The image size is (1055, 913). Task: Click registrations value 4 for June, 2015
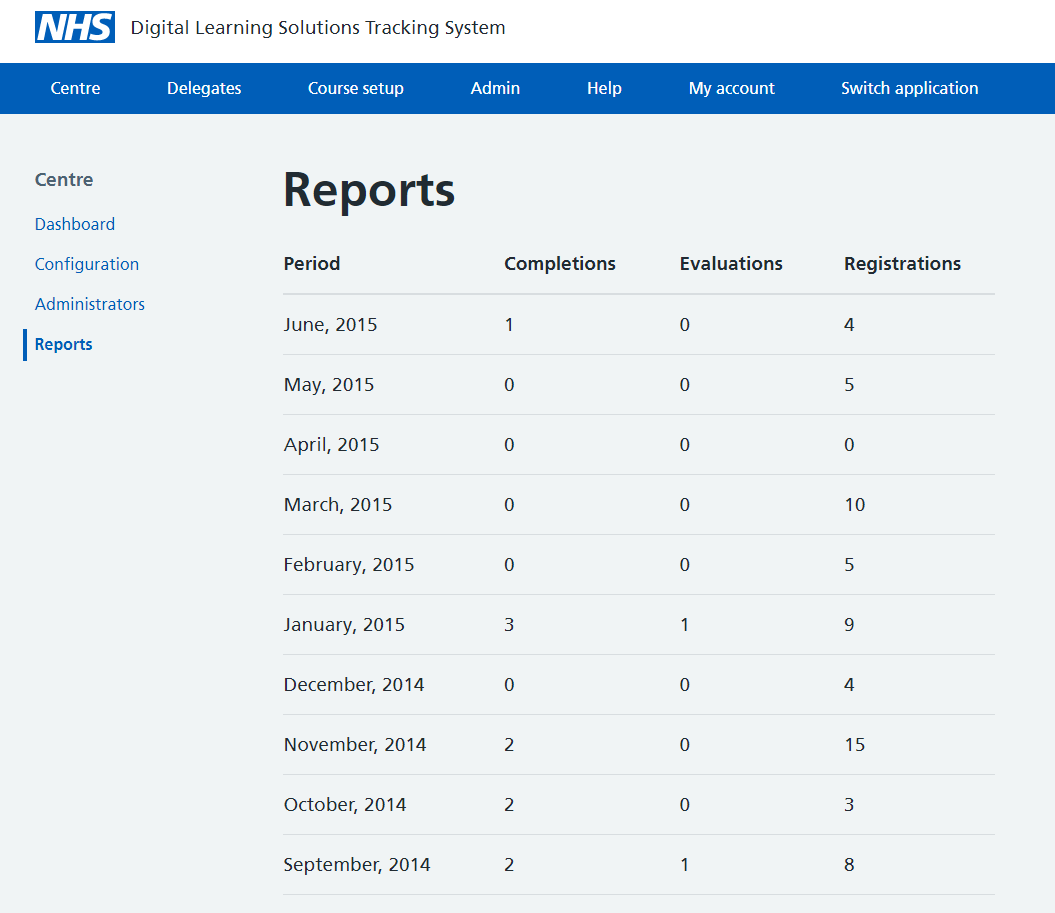tap(849, 325)
